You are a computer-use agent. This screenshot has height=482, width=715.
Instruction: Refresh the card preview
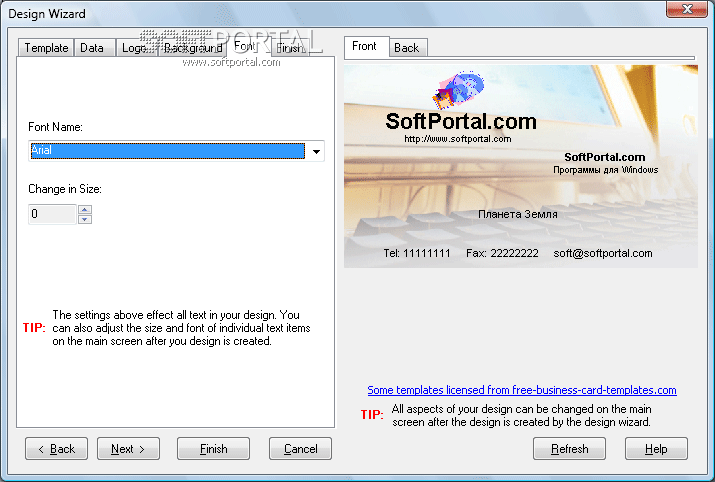pos(570,449)
